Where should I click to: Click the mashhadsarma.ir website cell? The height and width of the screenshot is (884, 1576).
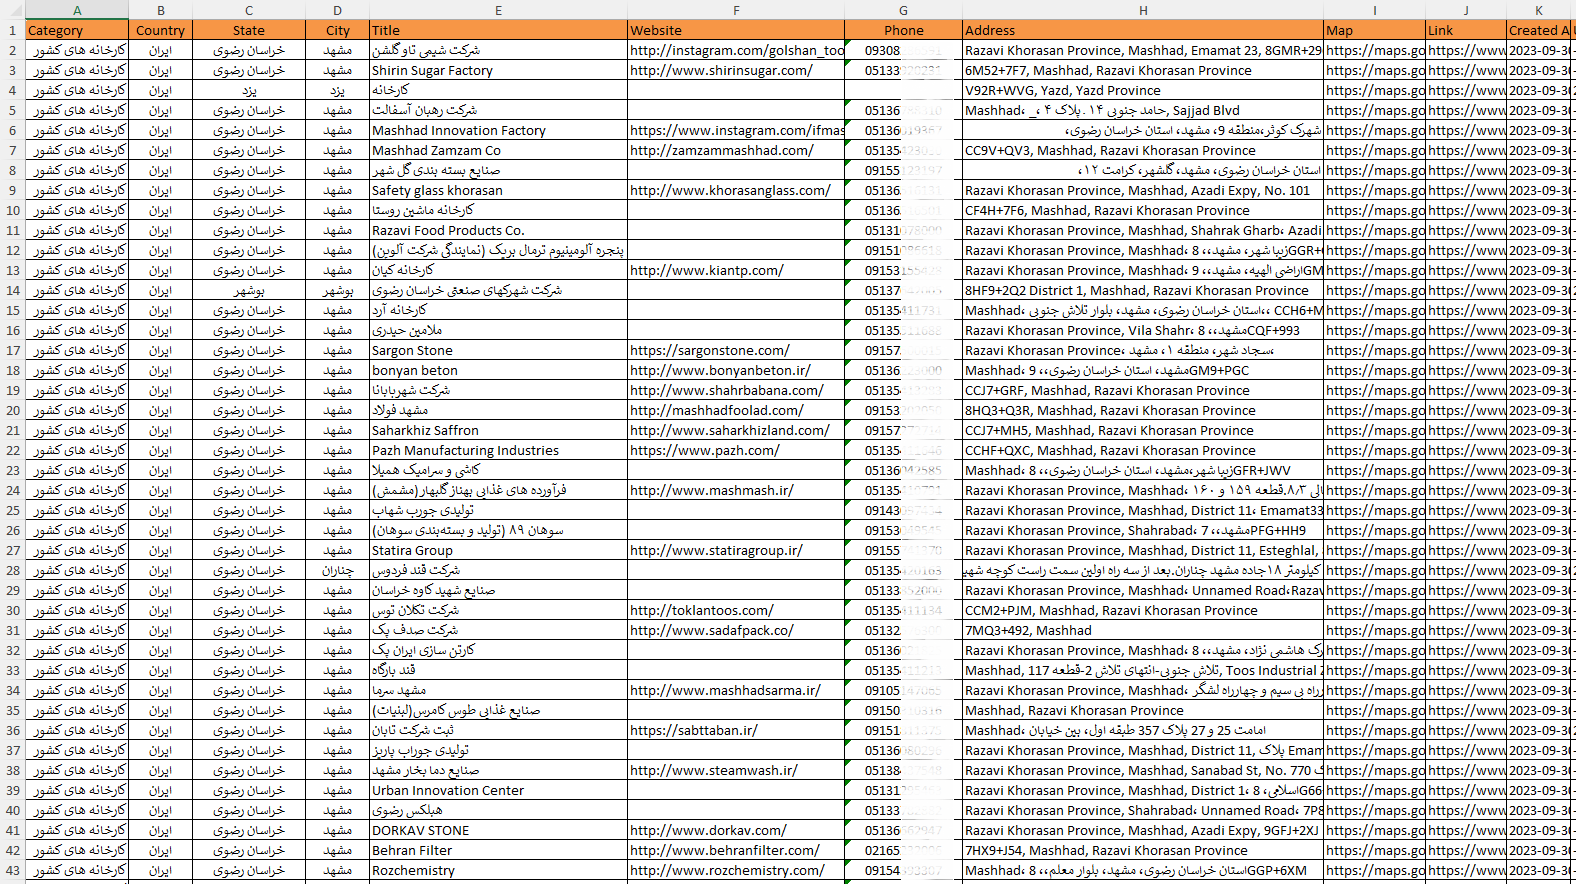[736, 690]
